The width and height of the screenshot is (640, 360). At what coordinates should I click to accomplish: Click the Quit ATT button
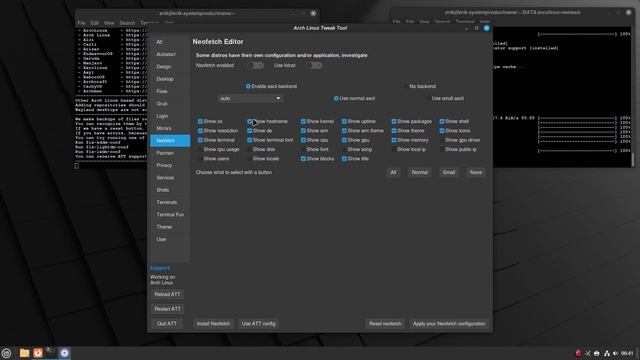(167, 324)
